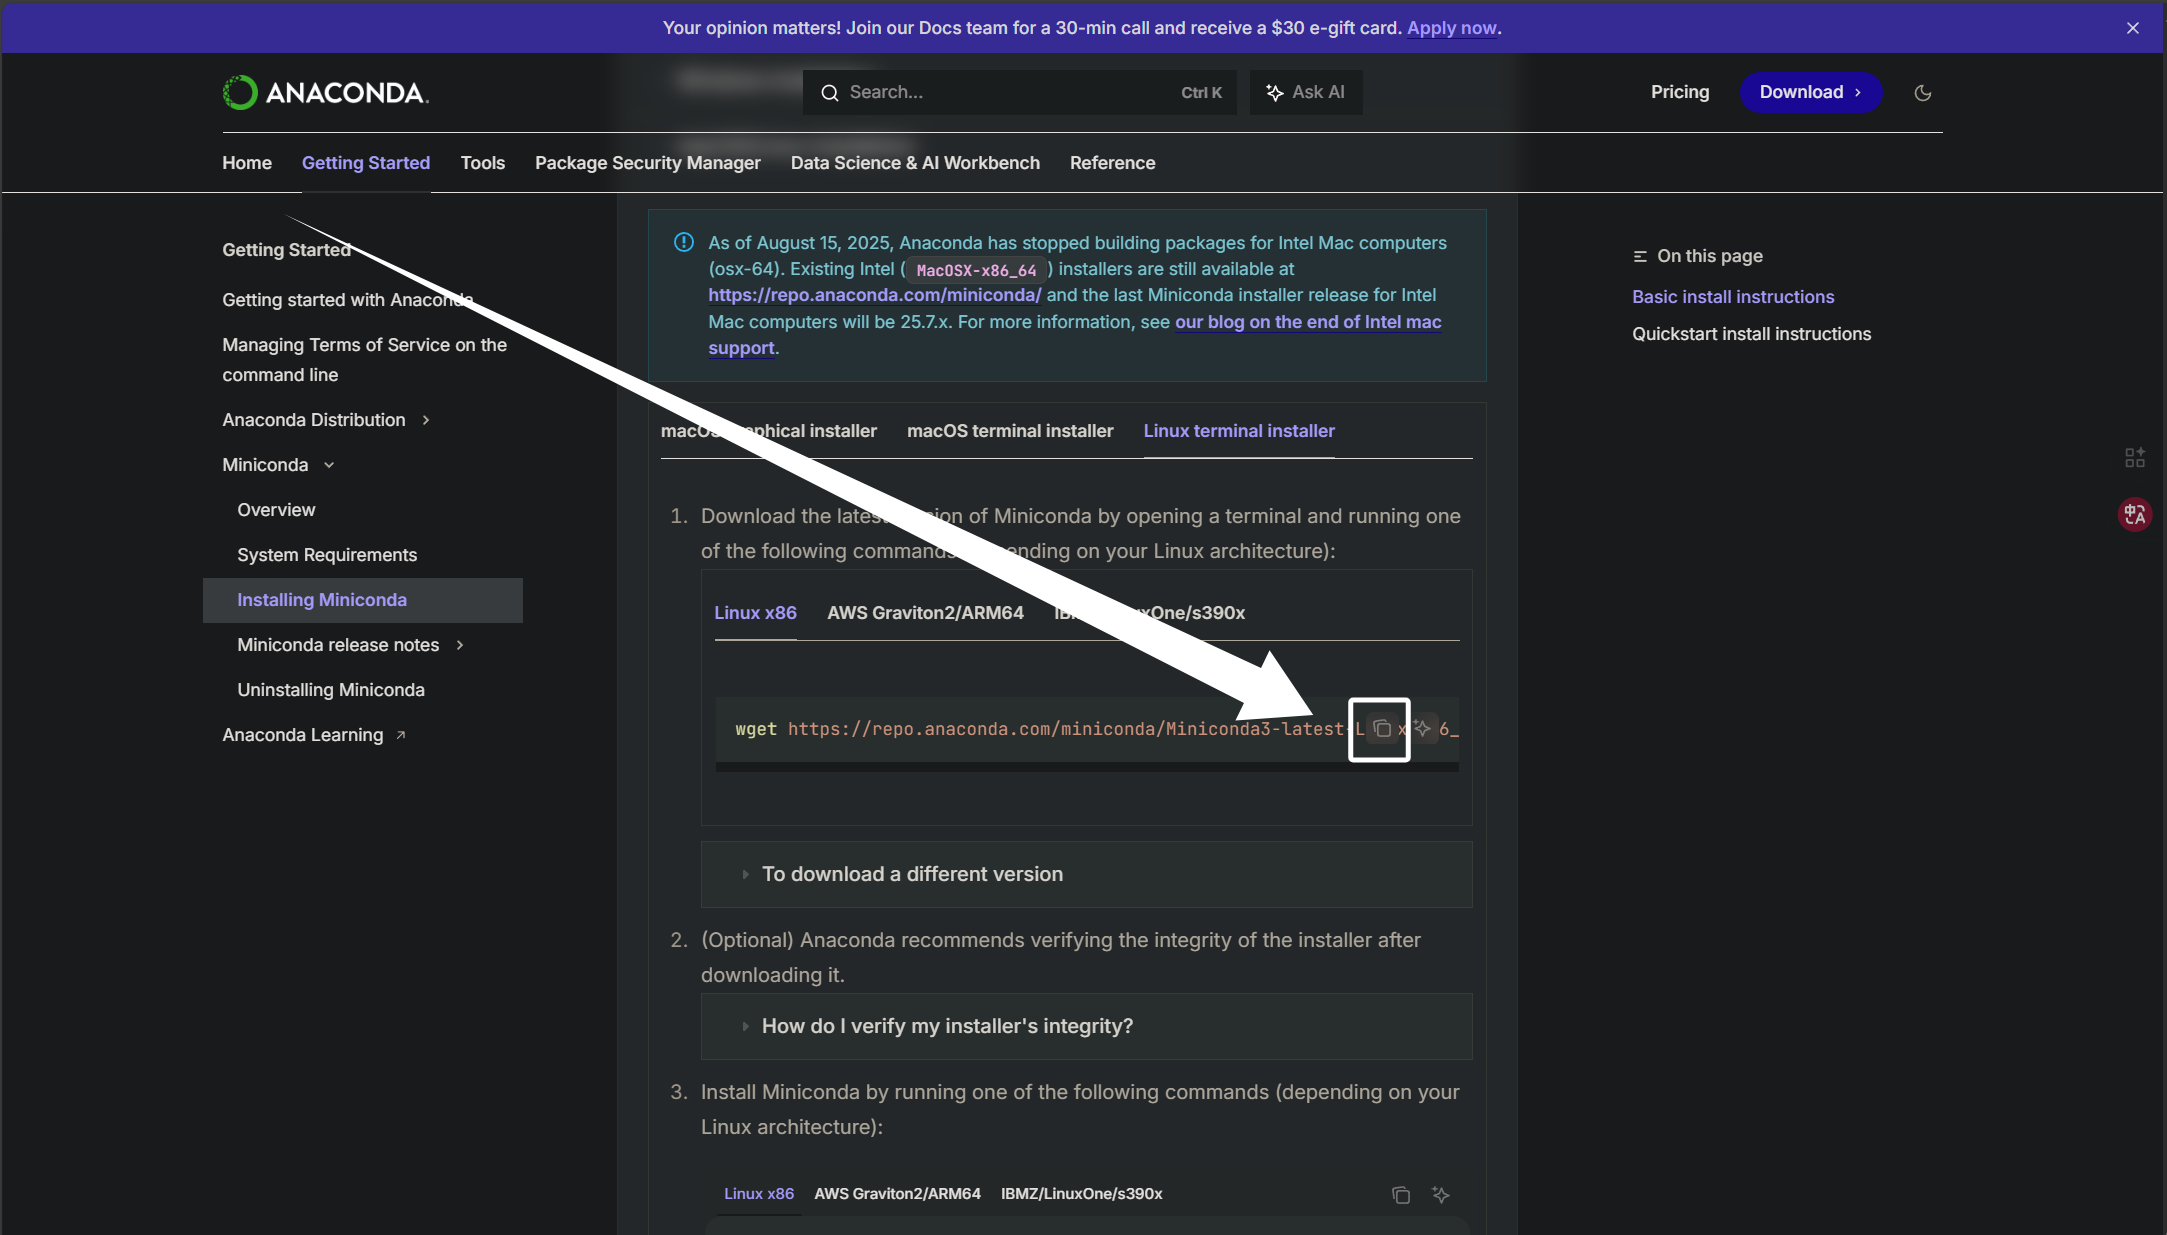The image size is (2167, 1235).
Task: Open Package Security Manager nav tab
Action: pyautogui.click(x=648, y=163)
